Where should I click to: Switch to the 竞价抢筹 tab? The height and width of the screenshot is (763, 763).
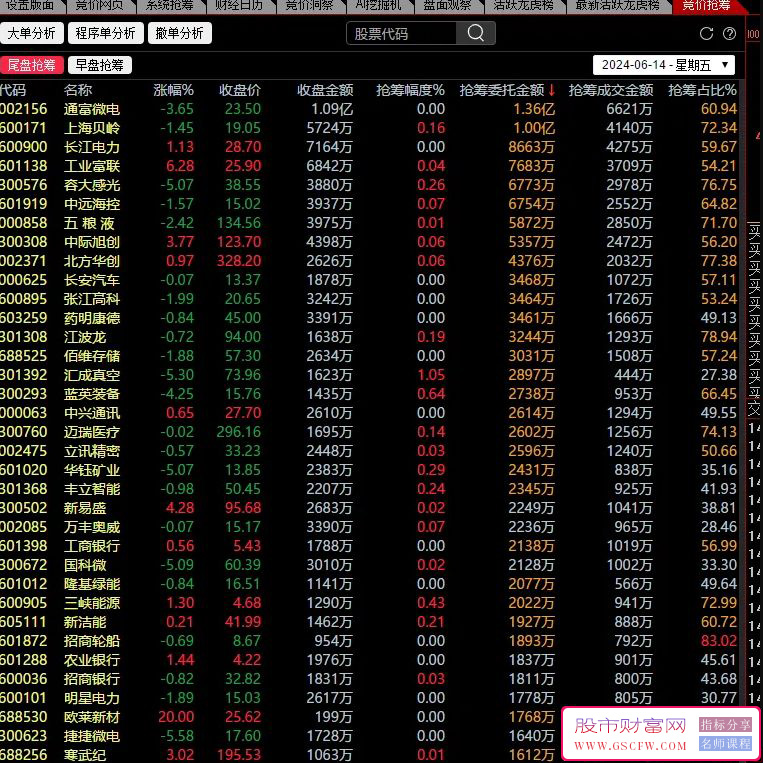pos(706,6)
